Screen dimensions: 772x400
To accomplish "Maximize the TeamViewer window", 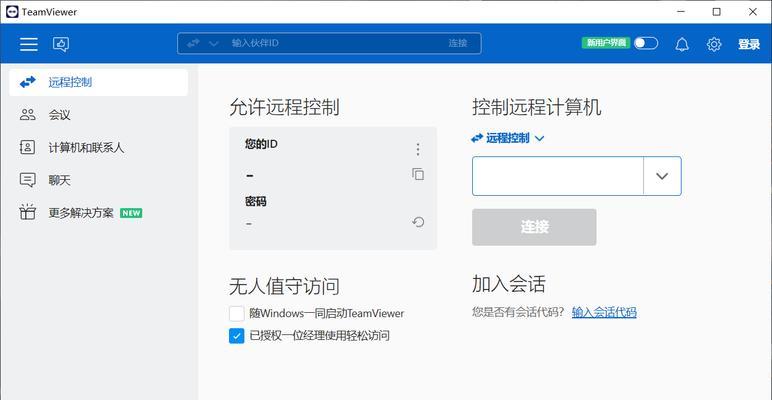I will (717, 12).
